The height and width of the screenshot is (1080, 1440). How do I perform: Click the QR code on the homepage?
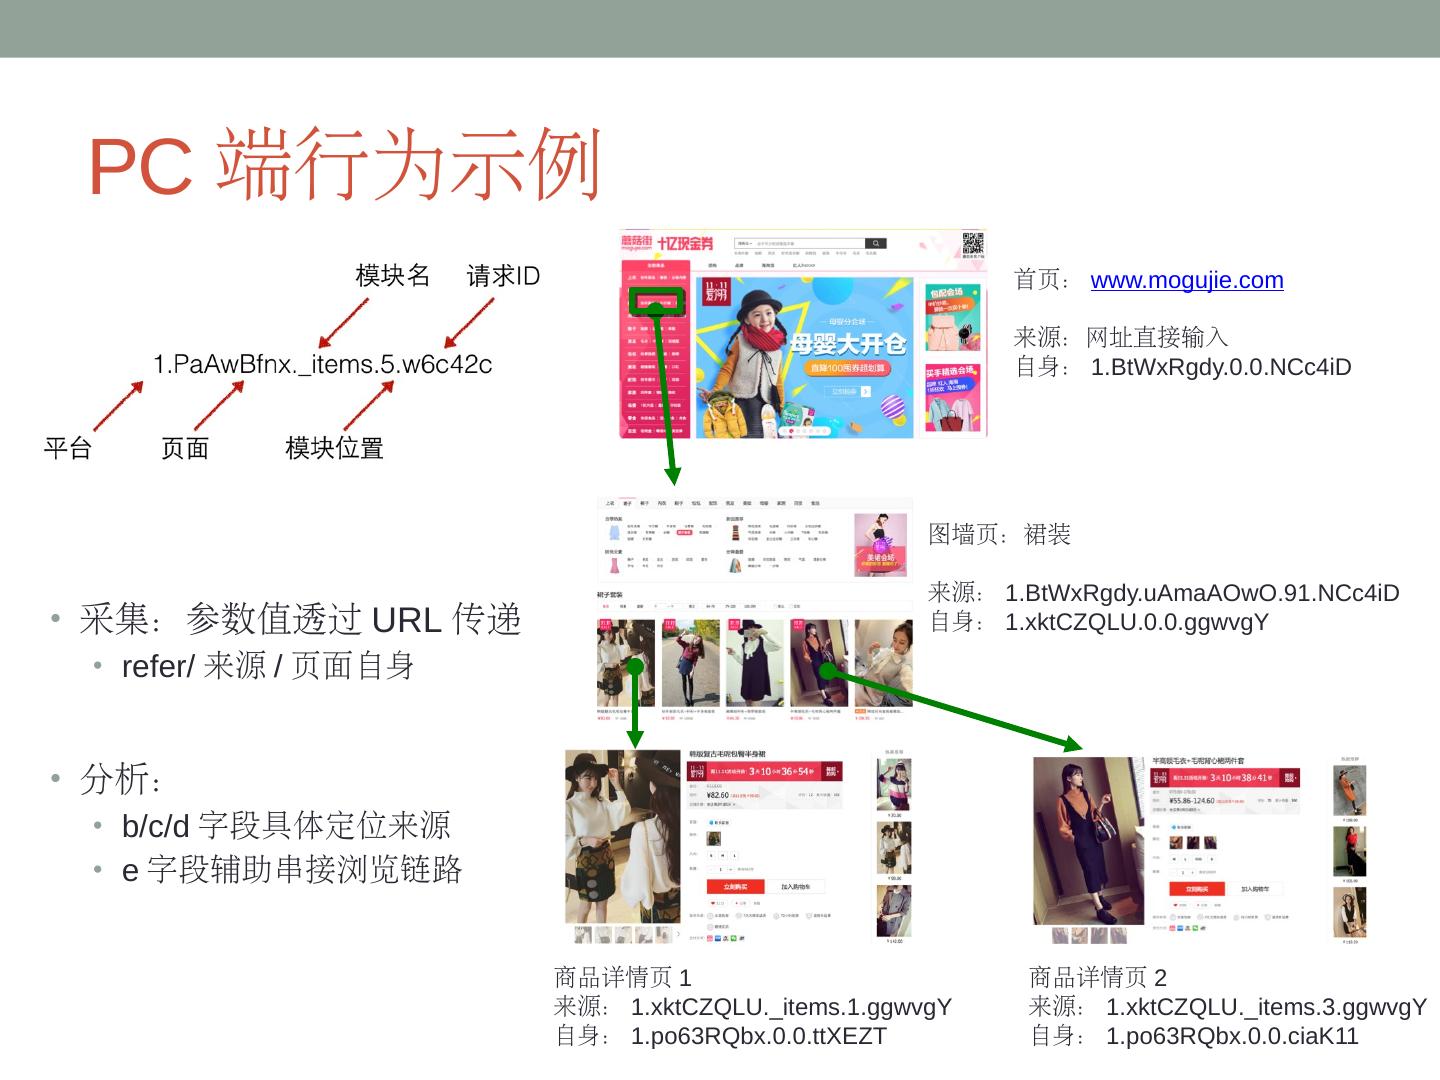(972, 244)
